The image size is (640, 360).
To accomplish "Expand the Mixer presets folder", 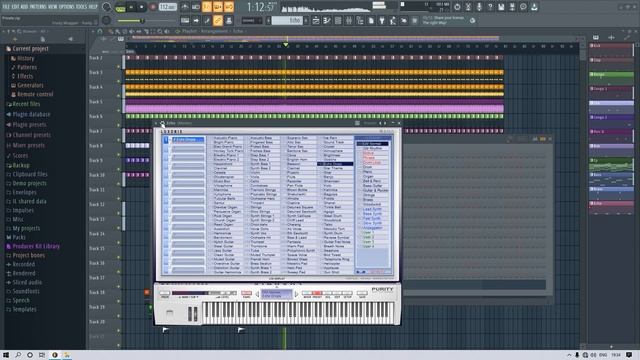I will coord(29,145).
